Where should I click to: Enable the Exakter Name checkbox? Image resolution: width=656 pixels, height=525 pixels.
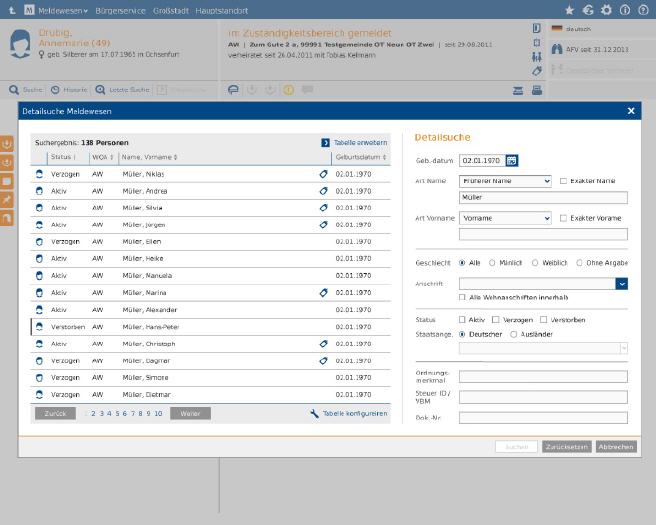[x=563, y=181]
